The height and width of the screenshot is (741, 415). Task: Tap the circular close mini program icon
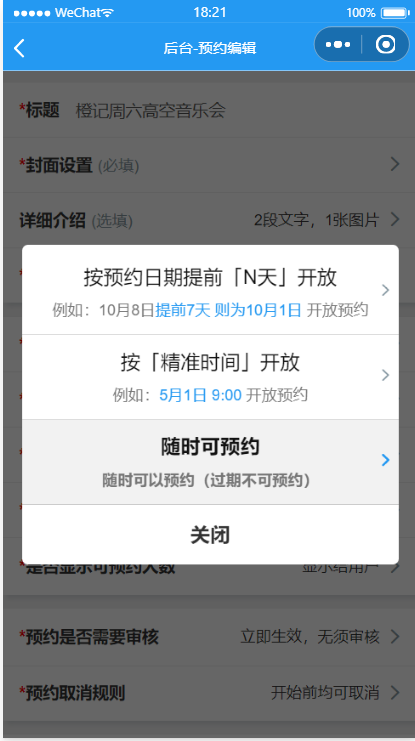(385, 44)
